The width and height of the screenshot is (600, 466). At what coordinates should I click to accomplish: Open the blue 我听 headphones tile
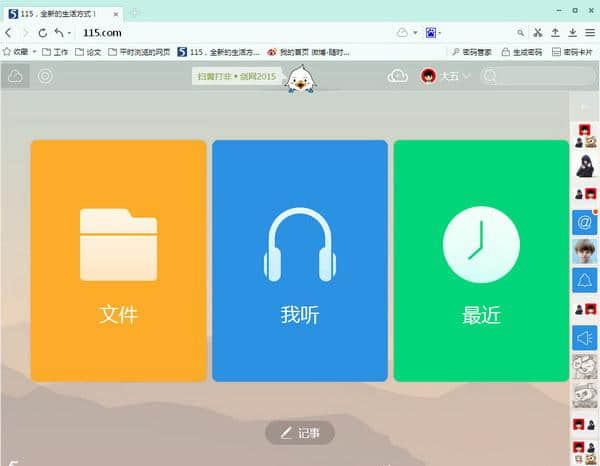coord(300,261)
